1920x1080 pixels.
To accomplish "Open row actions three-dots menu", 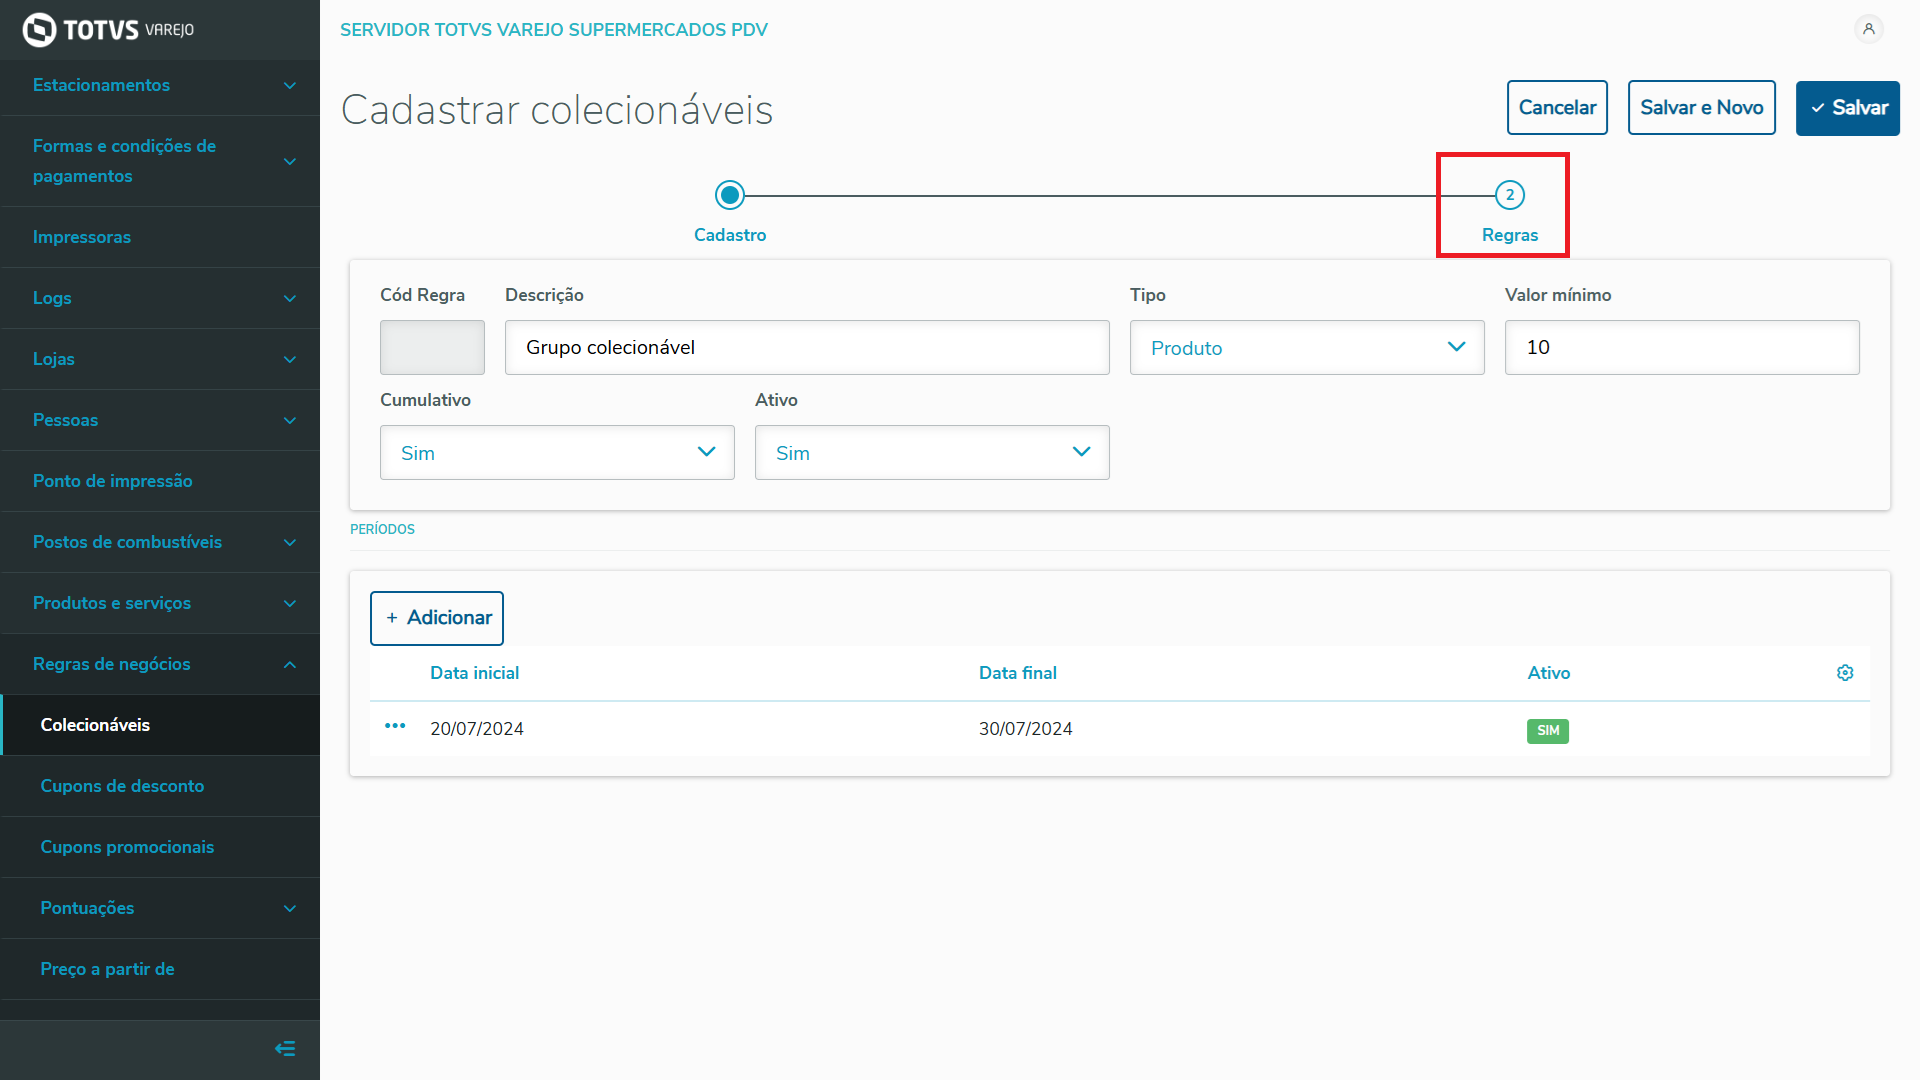I will click(395, 727).
